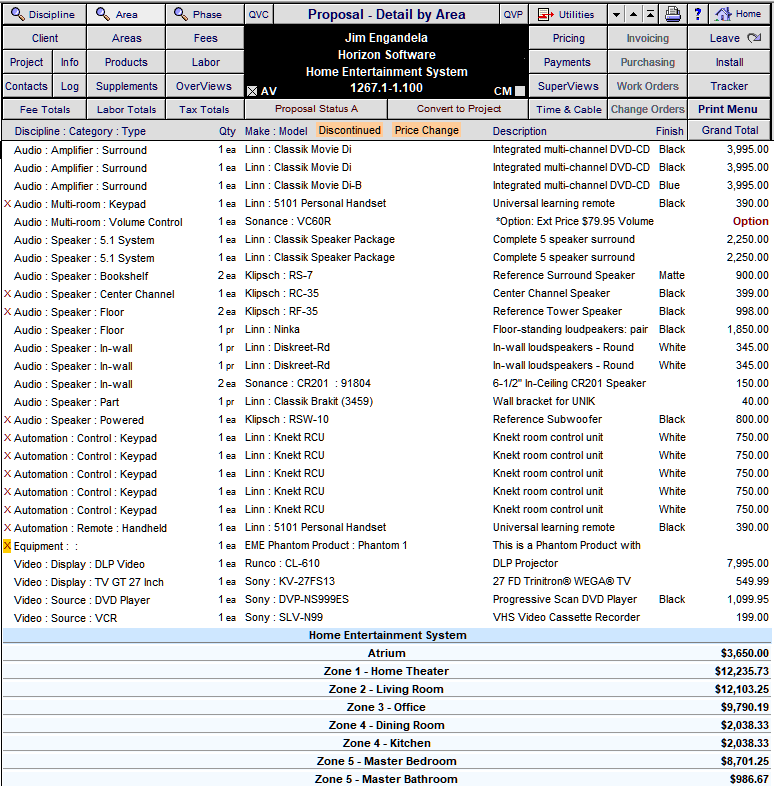Image resolution: width=774 pixels, height=786 pixels.
Task: Open OverViews
Action: (x=204, y=86)
